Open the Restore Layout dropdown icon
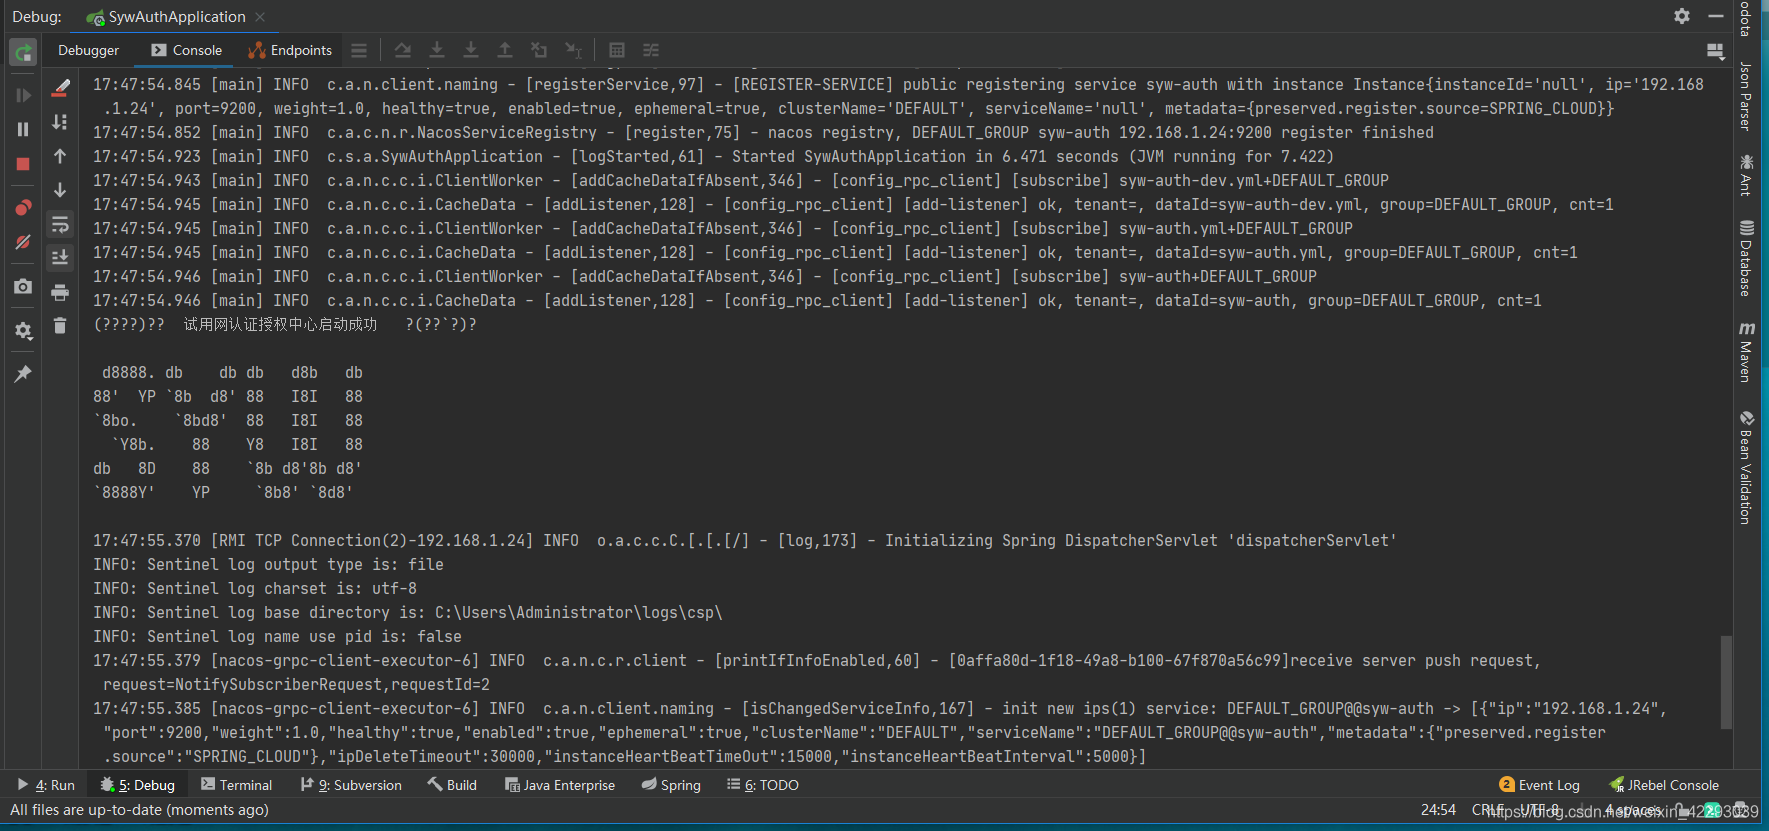Image resolution: width=1769 pixels, height=831 pixels. (1715, 51)
